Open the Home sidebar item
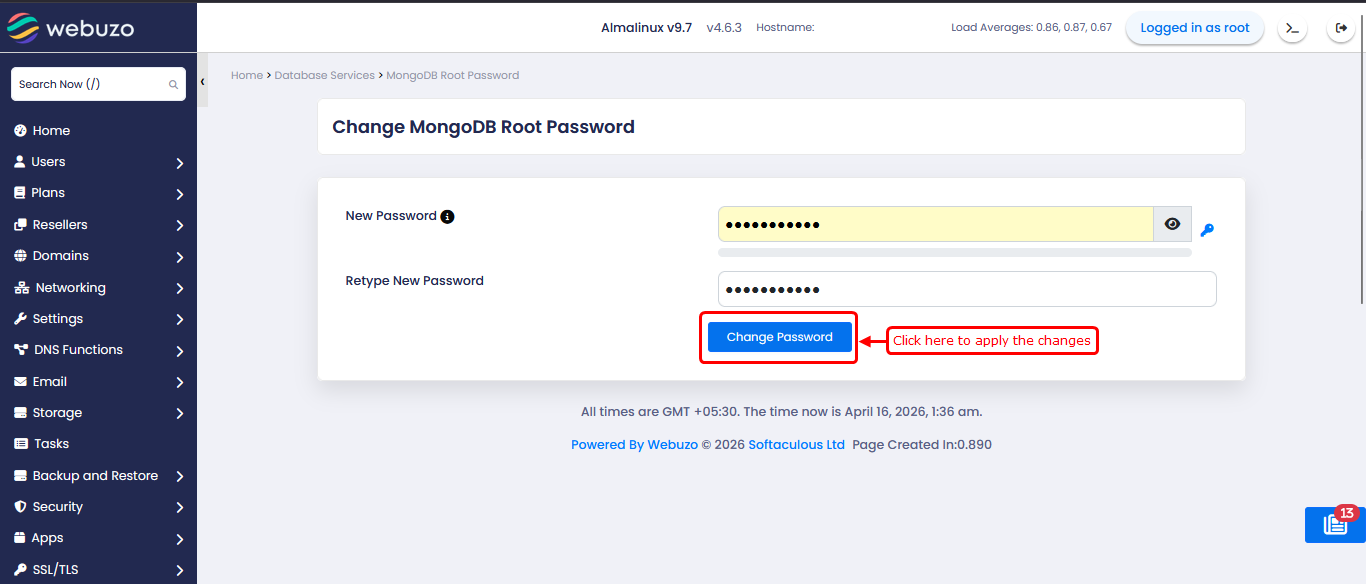This screenshot has height=584, width=1366. [x=51, y=131]
